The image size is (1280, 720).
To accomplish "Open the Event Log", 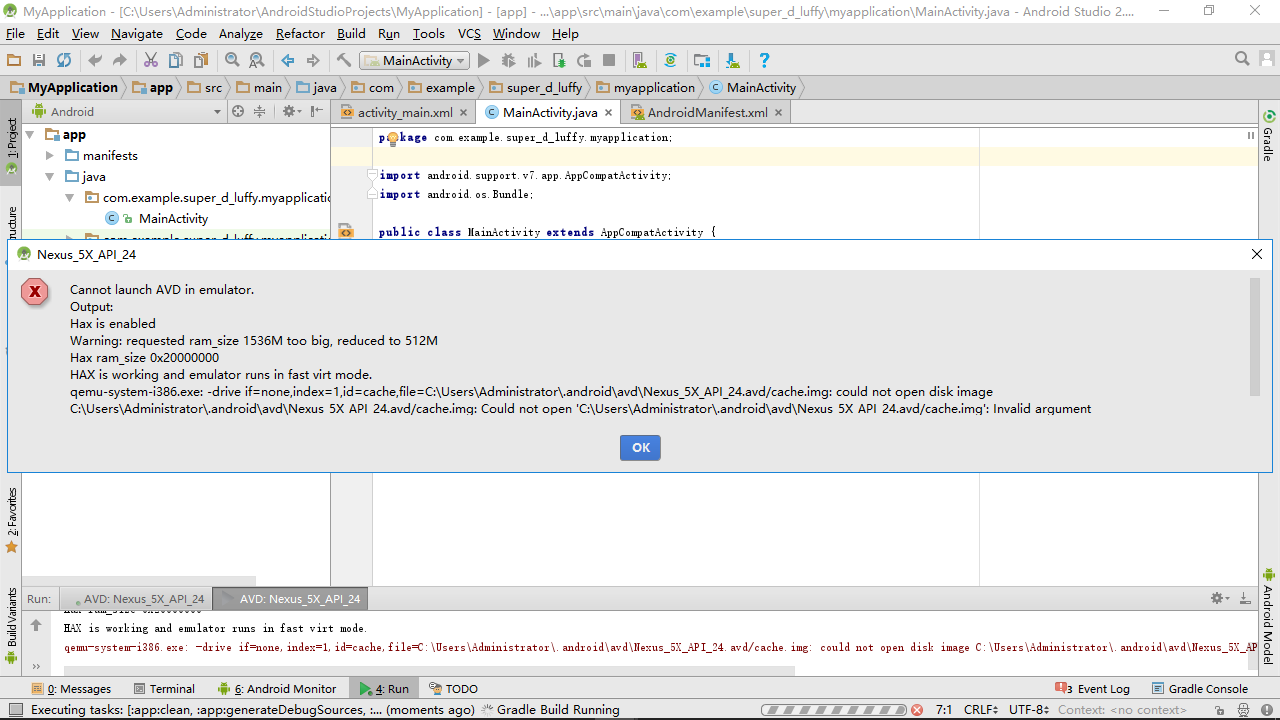I will pos(1093,689).
